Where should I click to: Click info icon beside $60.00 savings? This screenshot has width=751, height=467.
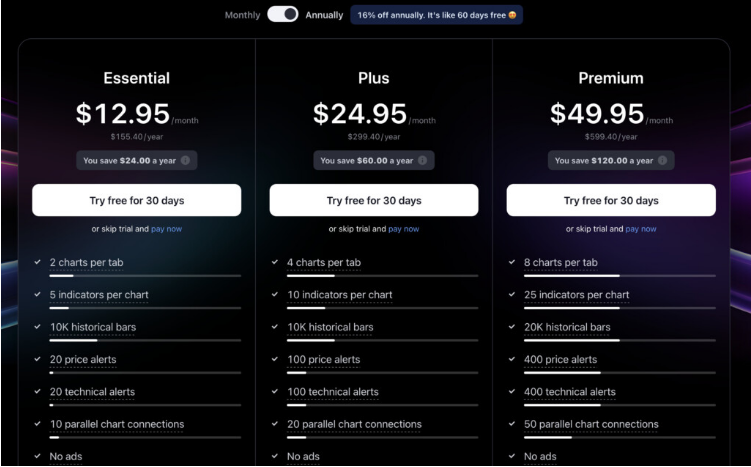click(422, 160)
